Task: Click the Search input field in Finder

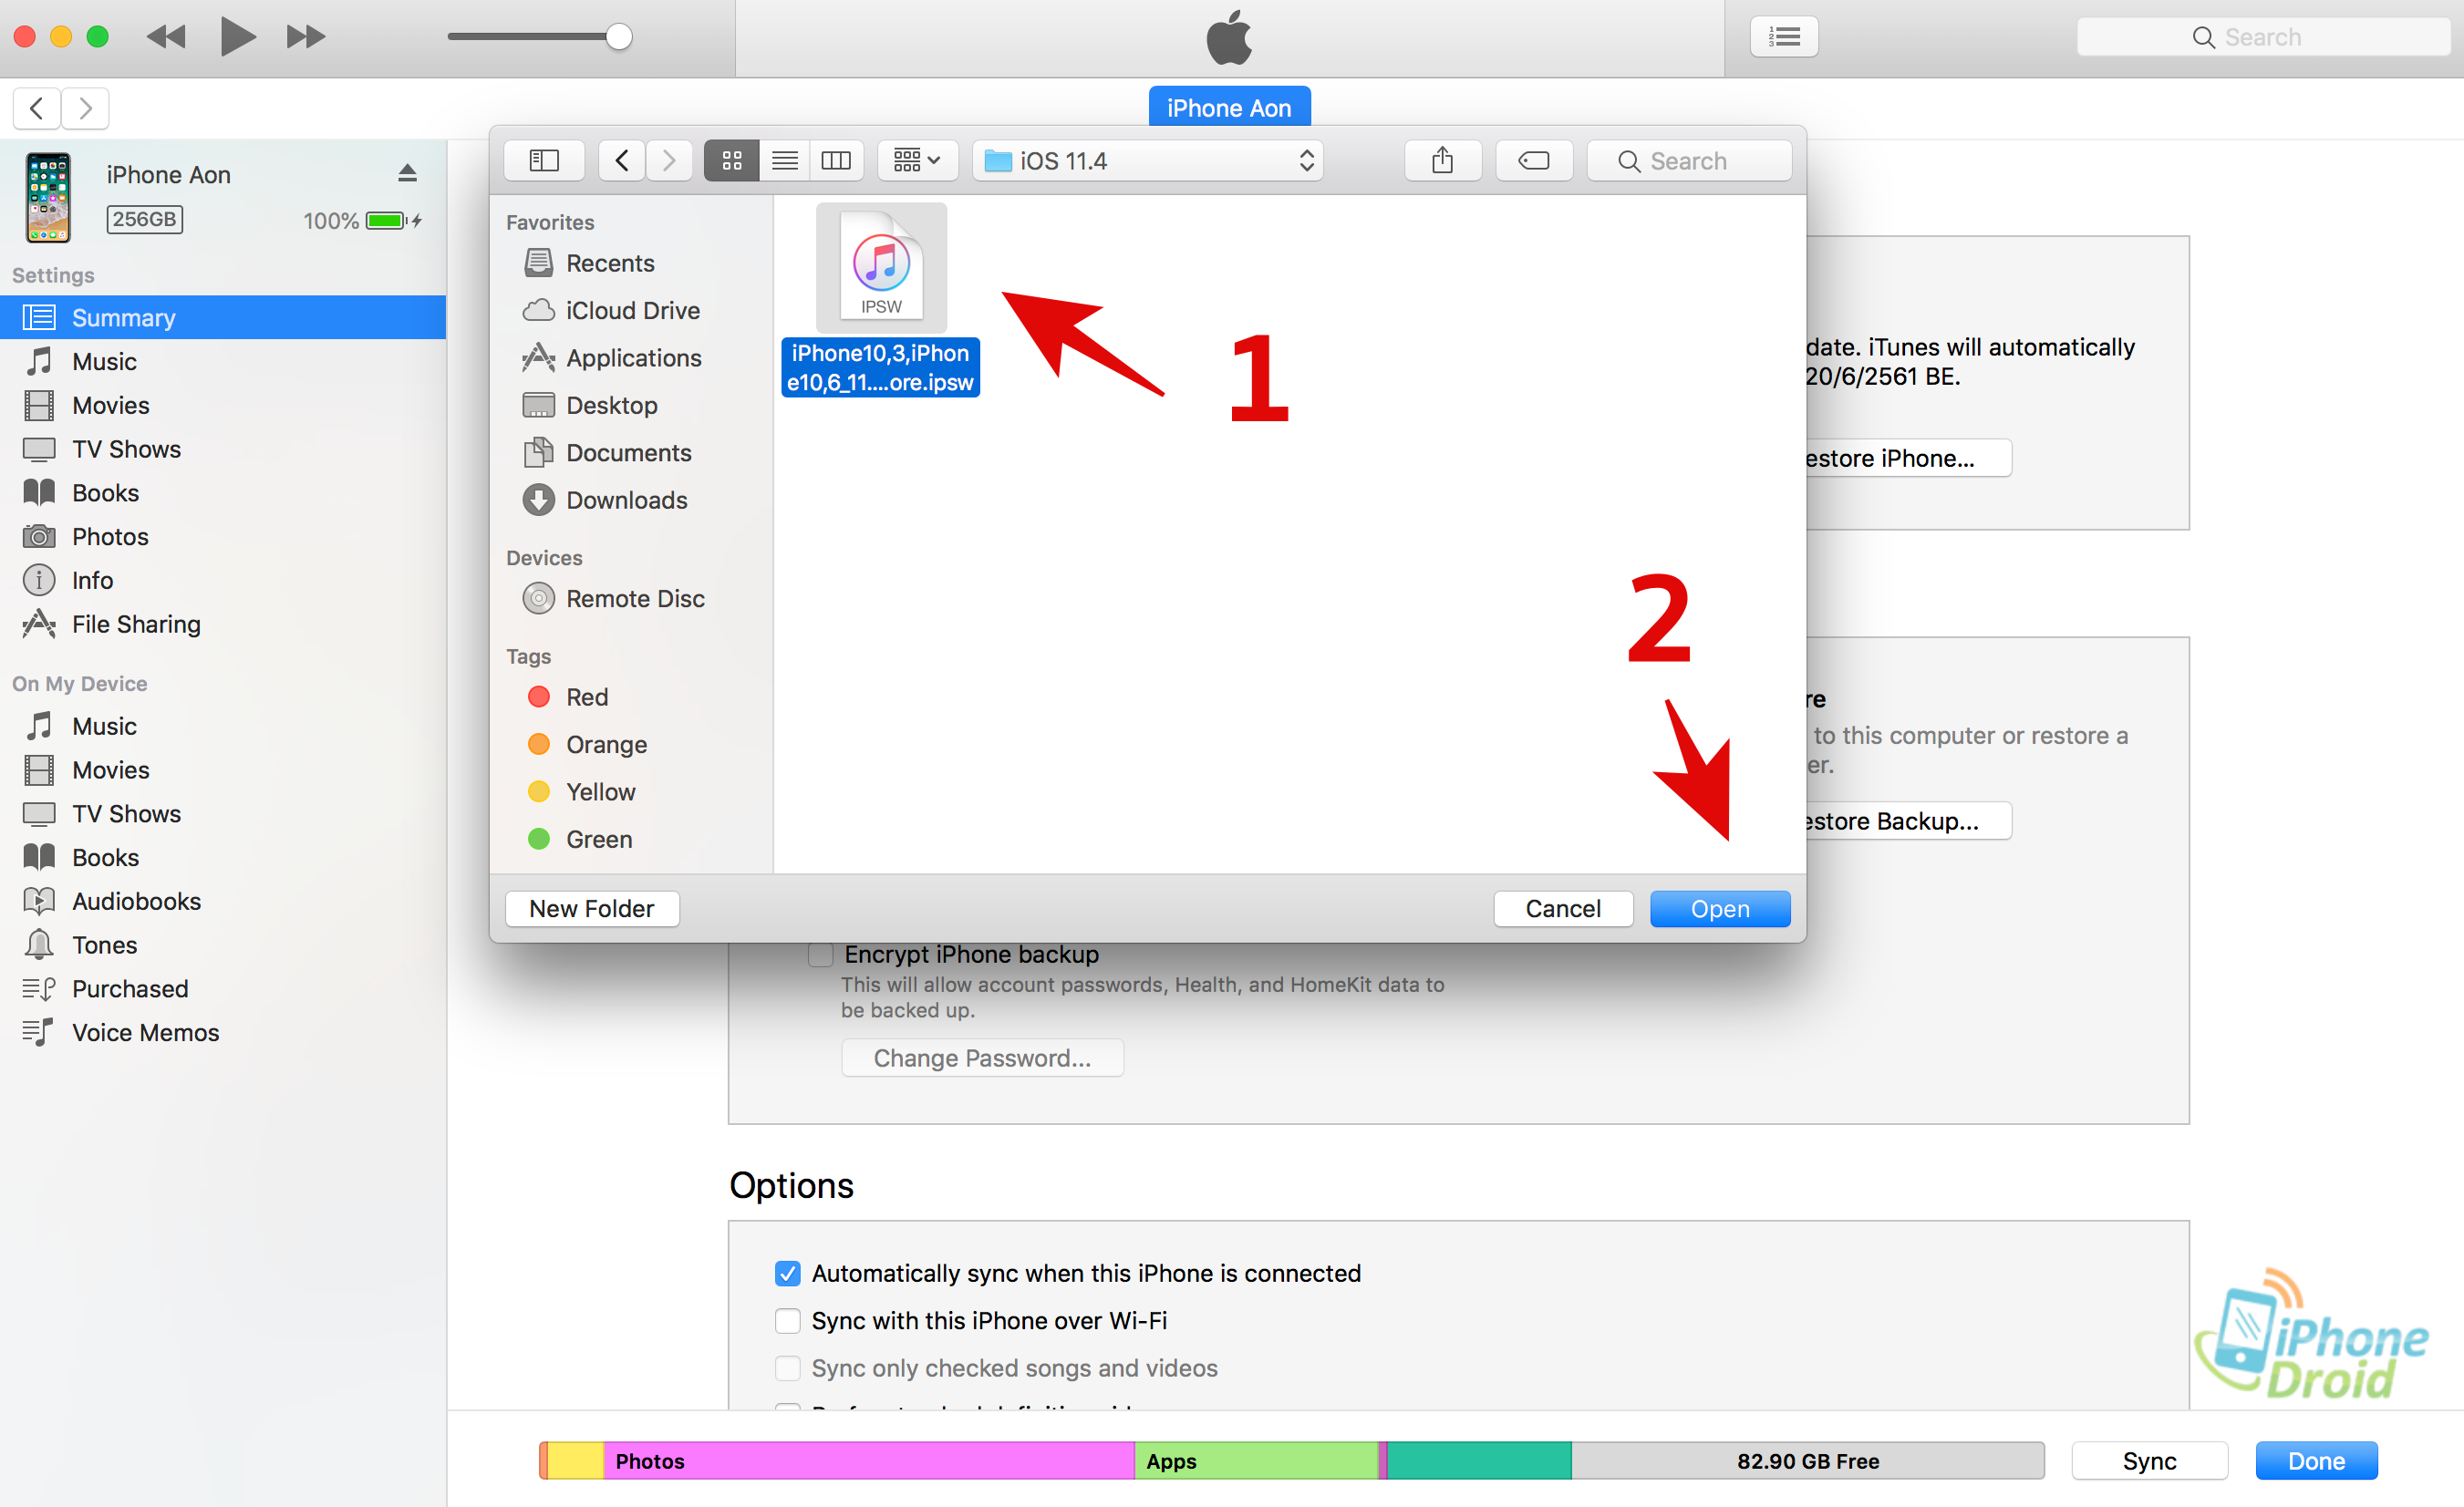Action: [1690, 160]
